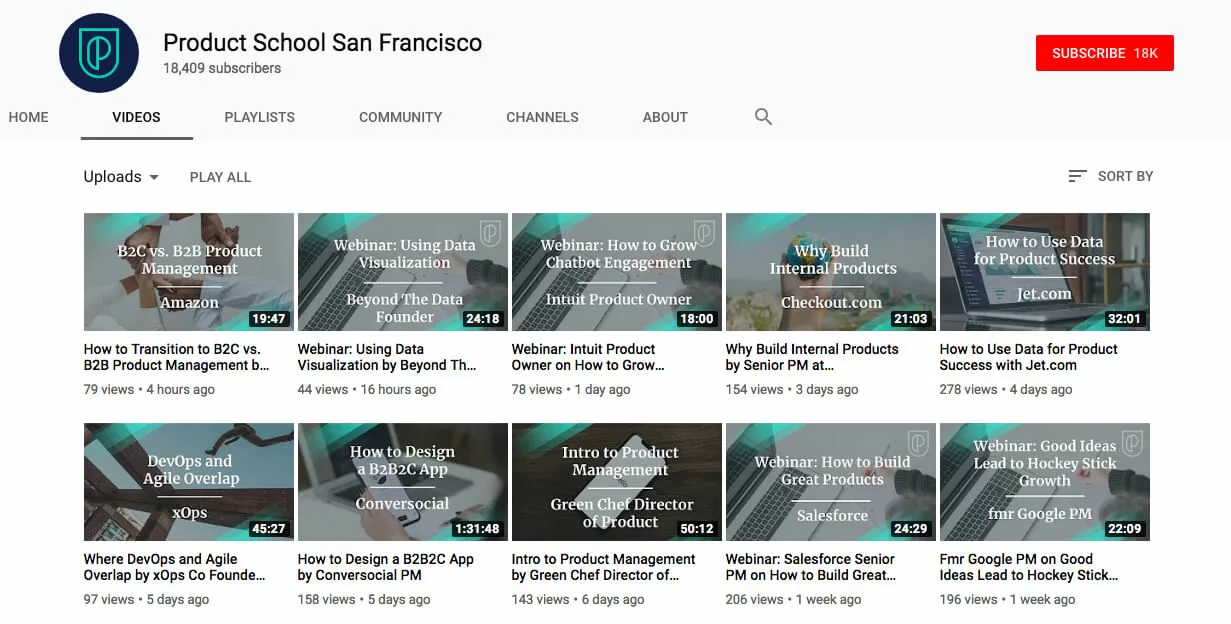
Task: Click the Sort By lines icon
Action: [1077, 176]
